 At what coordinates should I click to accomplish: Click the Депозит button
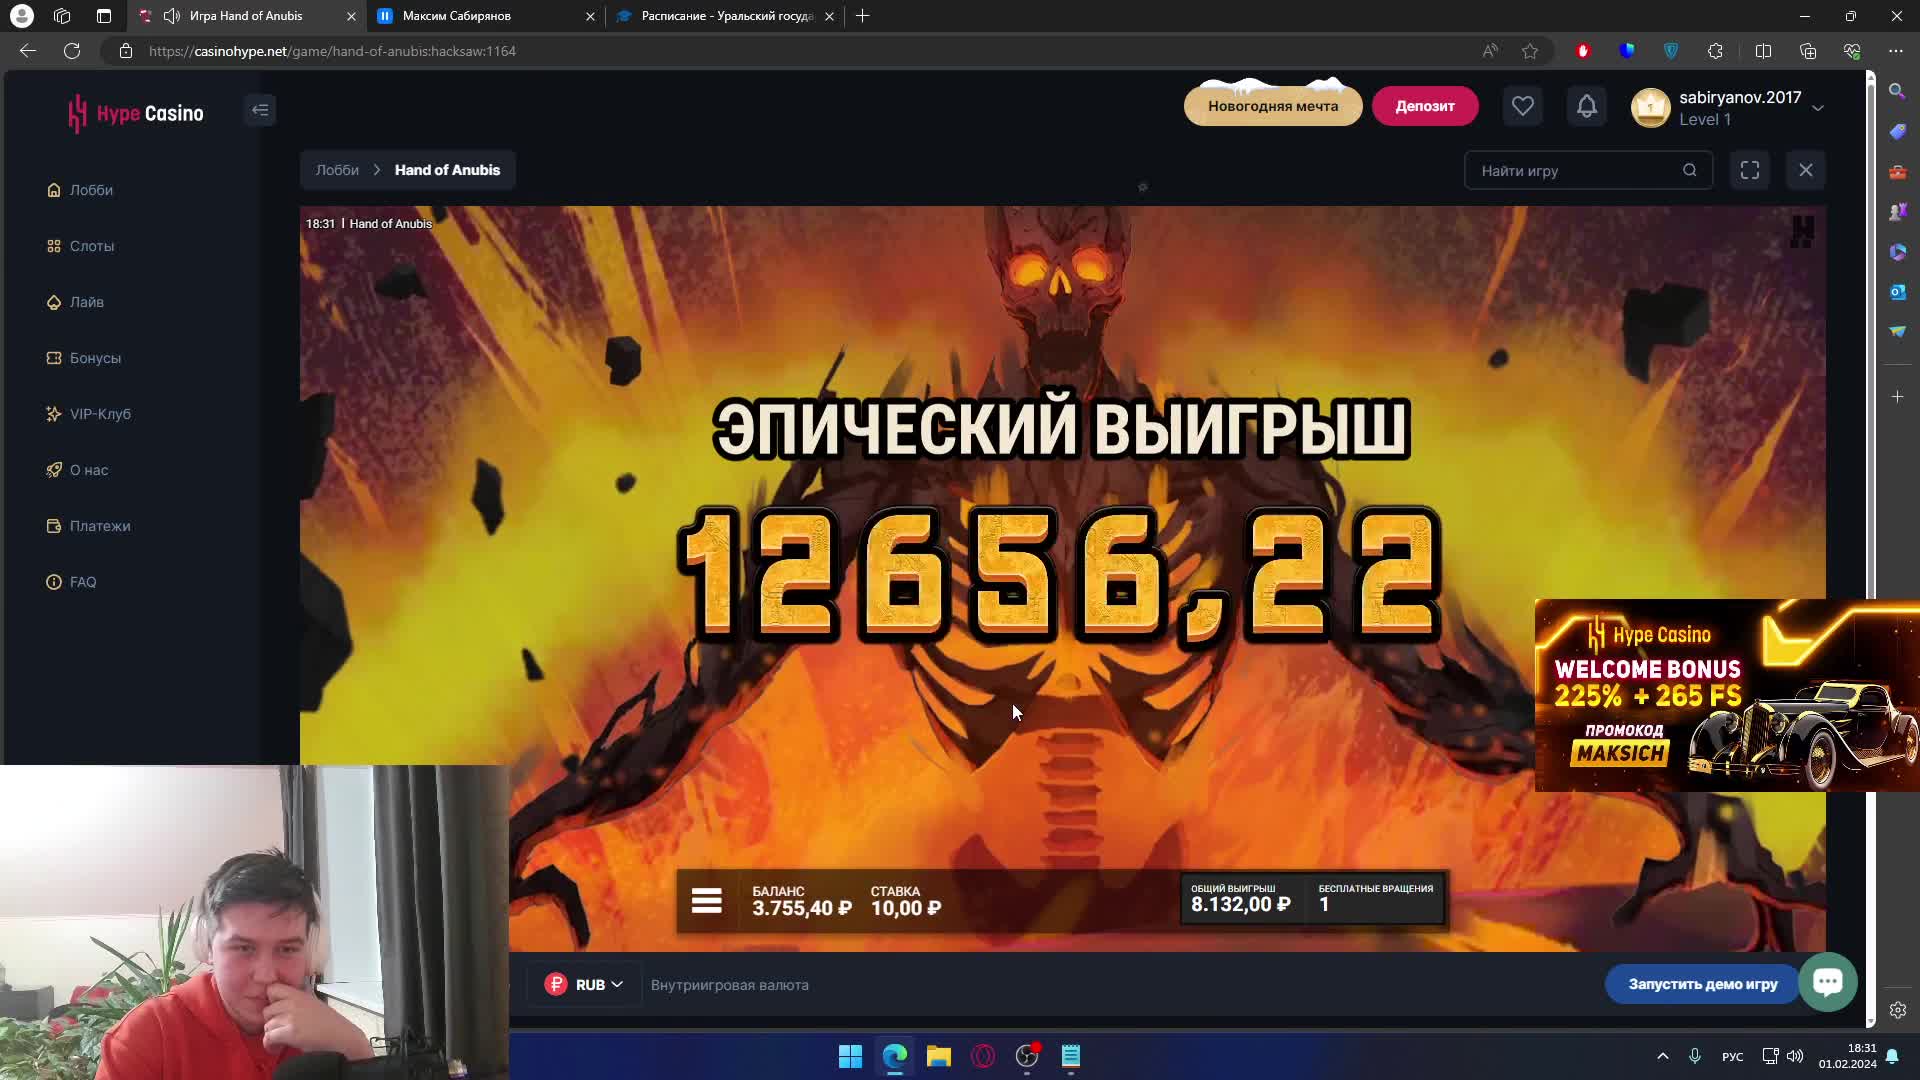click(1425, 106)
